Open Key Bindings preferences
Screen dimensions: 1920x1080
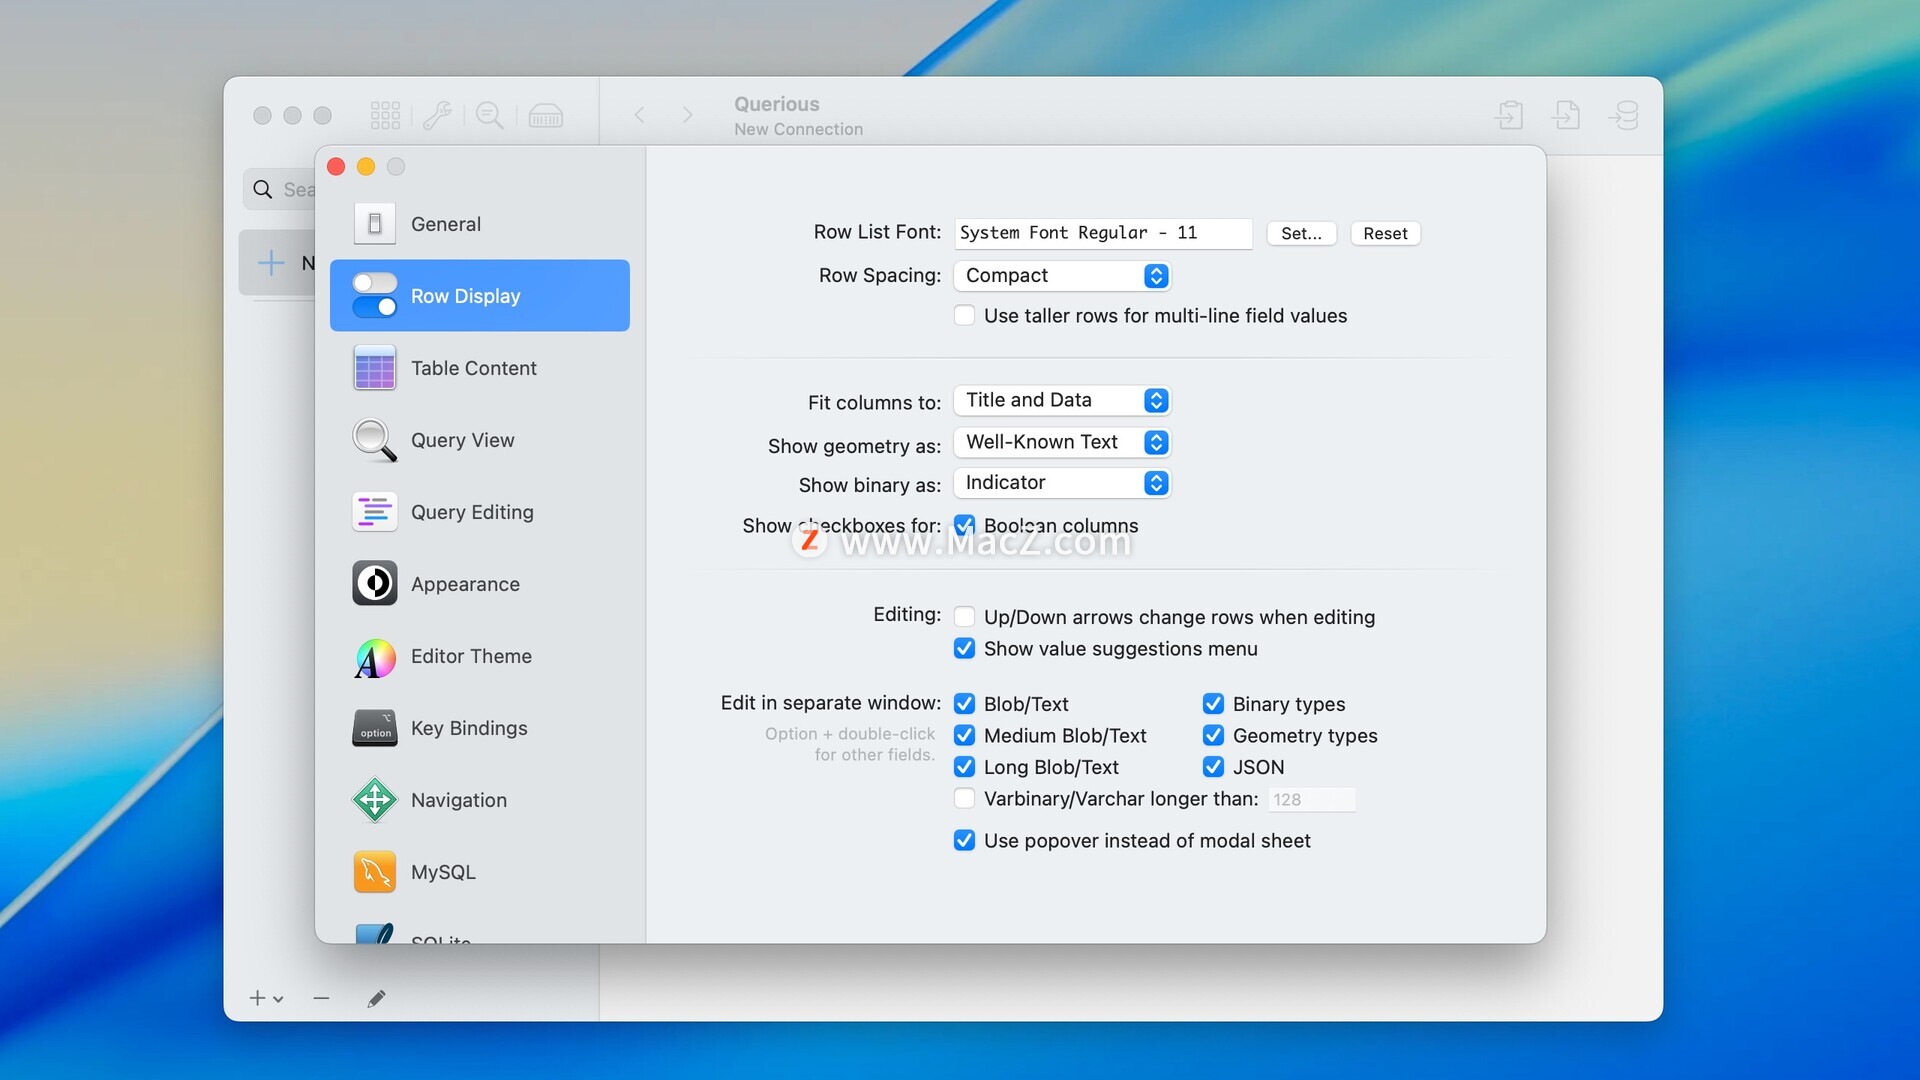click(480, 728)
